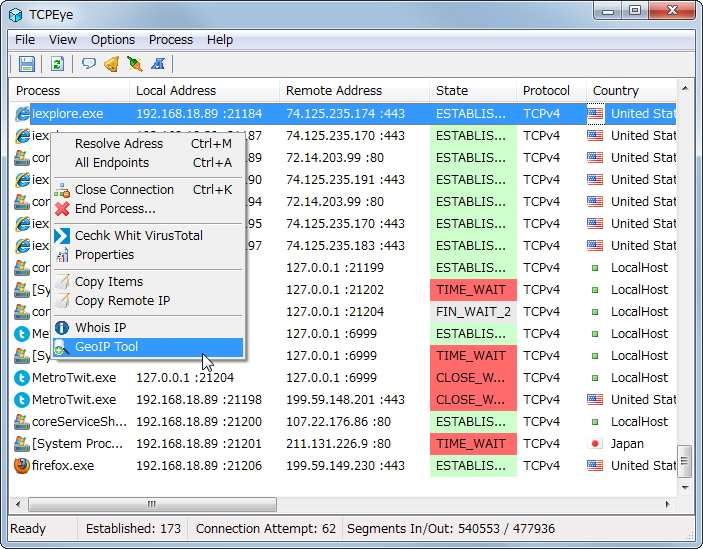Click the Properties chart icon
The height and width of the screenshot is (549, 703).
click(x=62, y=255)
